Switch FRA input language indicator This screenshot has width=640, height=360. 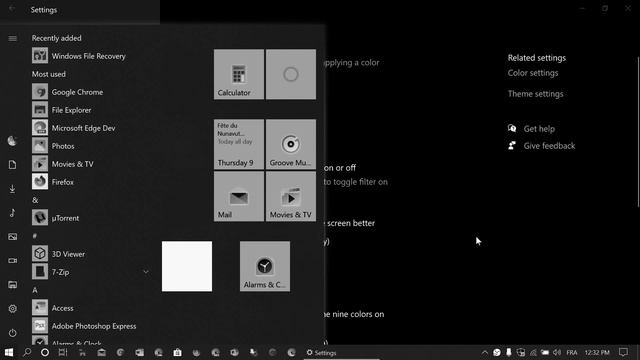click(x=572, y=352)
